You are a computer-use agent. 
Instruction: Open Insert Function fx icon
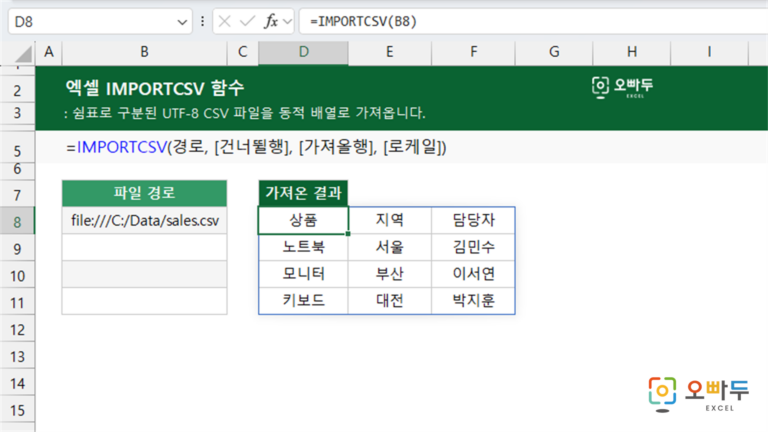click(271, 22)
